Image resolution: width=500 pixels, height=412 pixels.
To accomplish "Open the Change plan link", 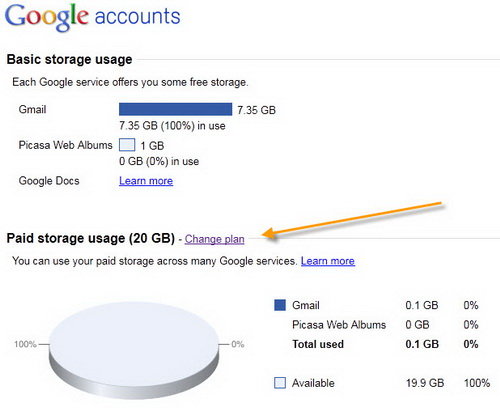I will [214, 239].
